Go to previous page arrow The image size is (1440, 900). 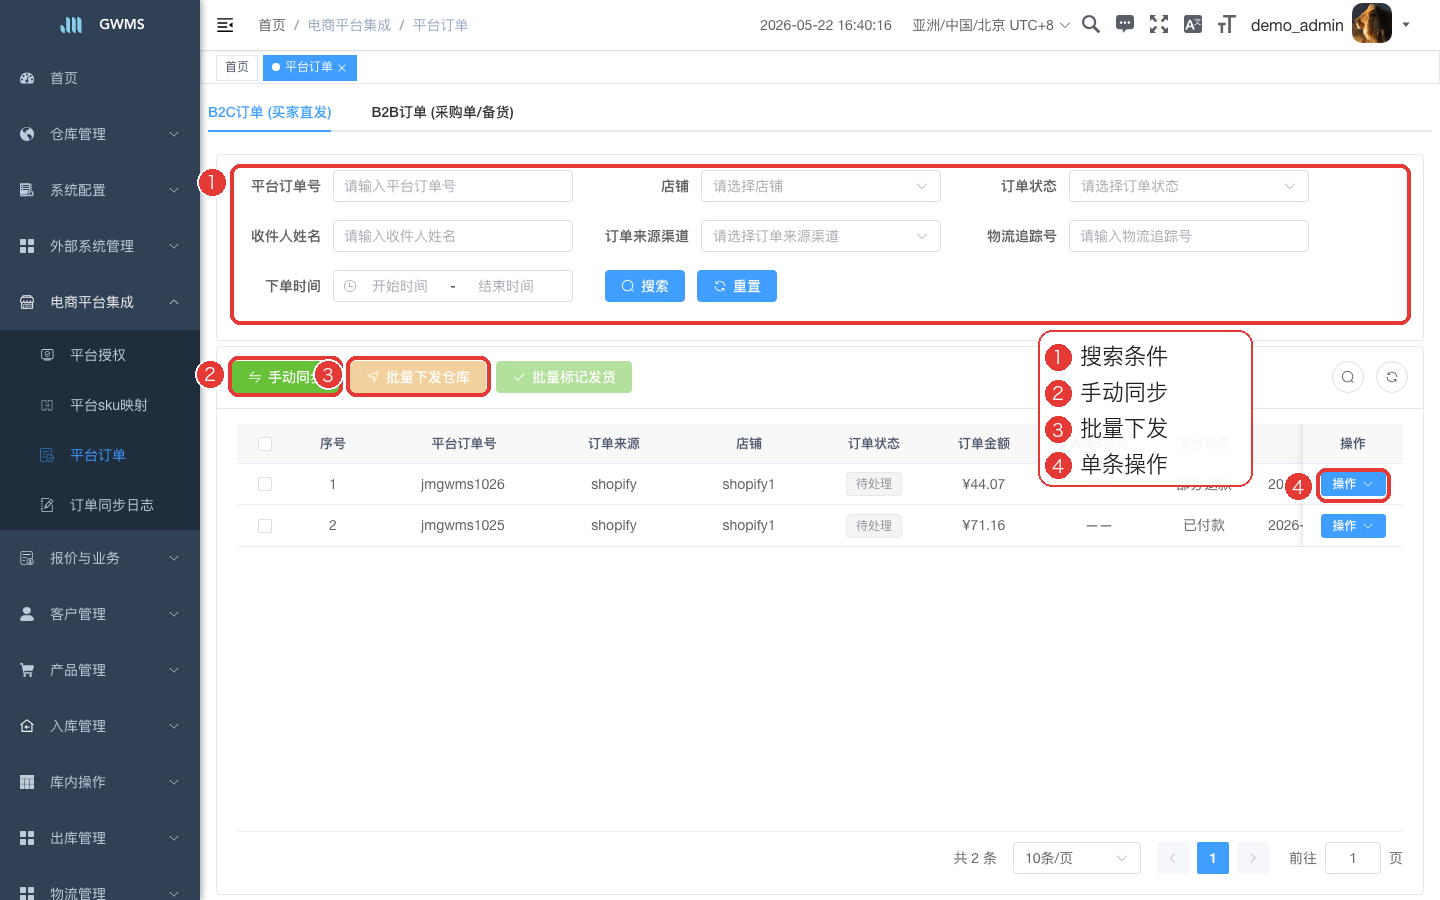1173,858
